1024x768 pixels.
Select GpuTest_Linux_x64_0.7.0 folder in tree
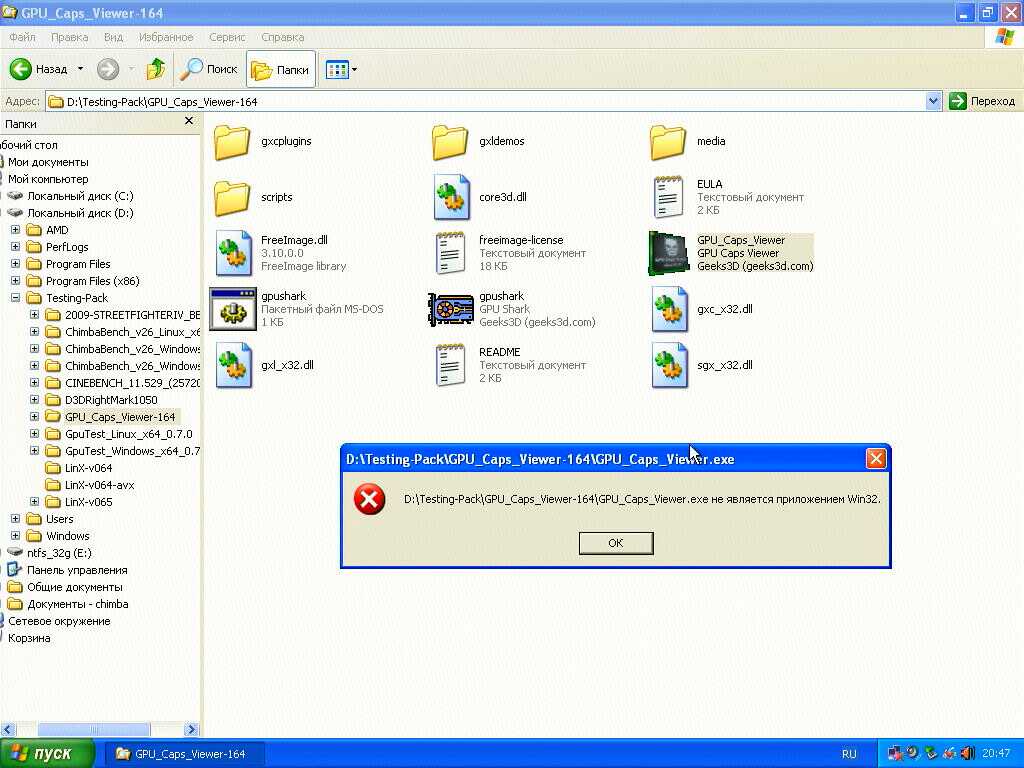click(128, 434)
